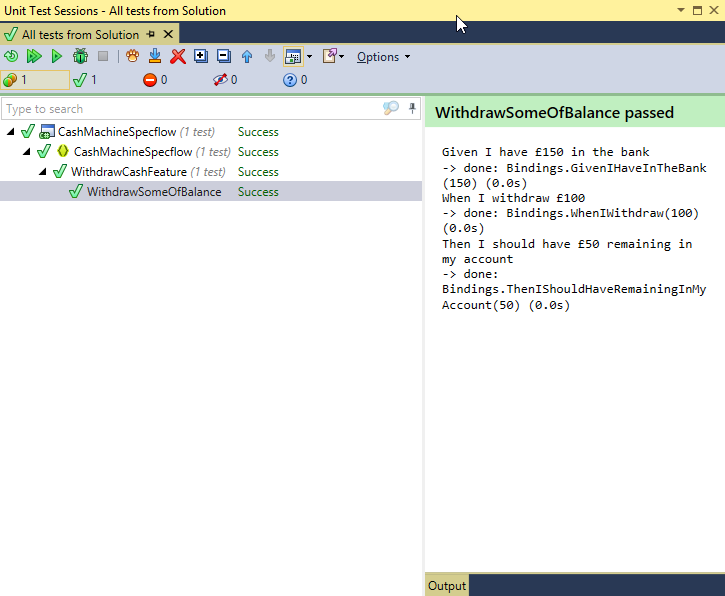Collapse the WithdrawCashFeature tree node
The height and width of the screenshot is (596, 725).
tap(43, 172)
